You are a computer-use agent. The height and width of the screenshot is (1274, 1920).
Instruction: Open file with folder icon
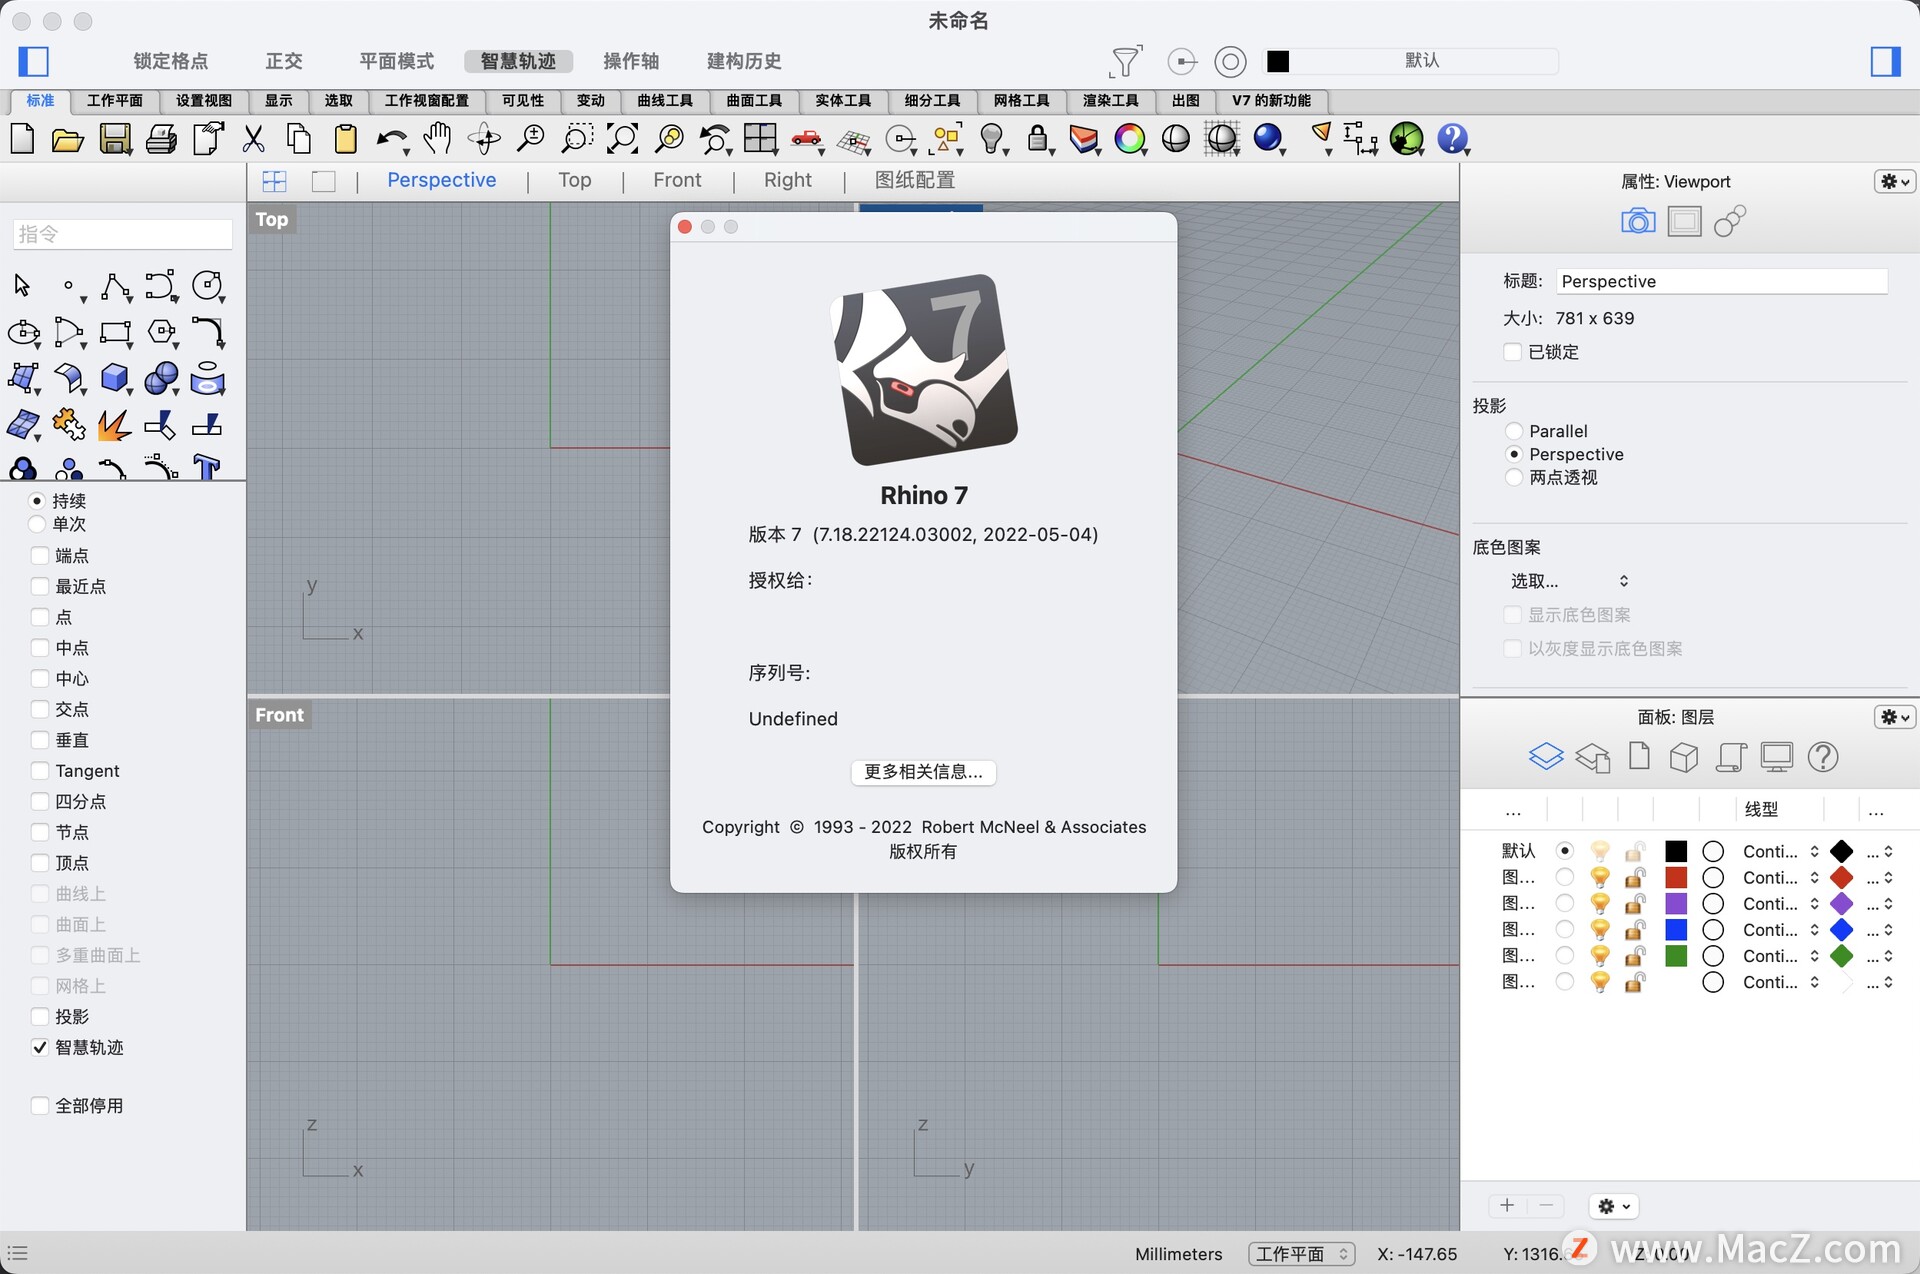(x=67, y=139)
